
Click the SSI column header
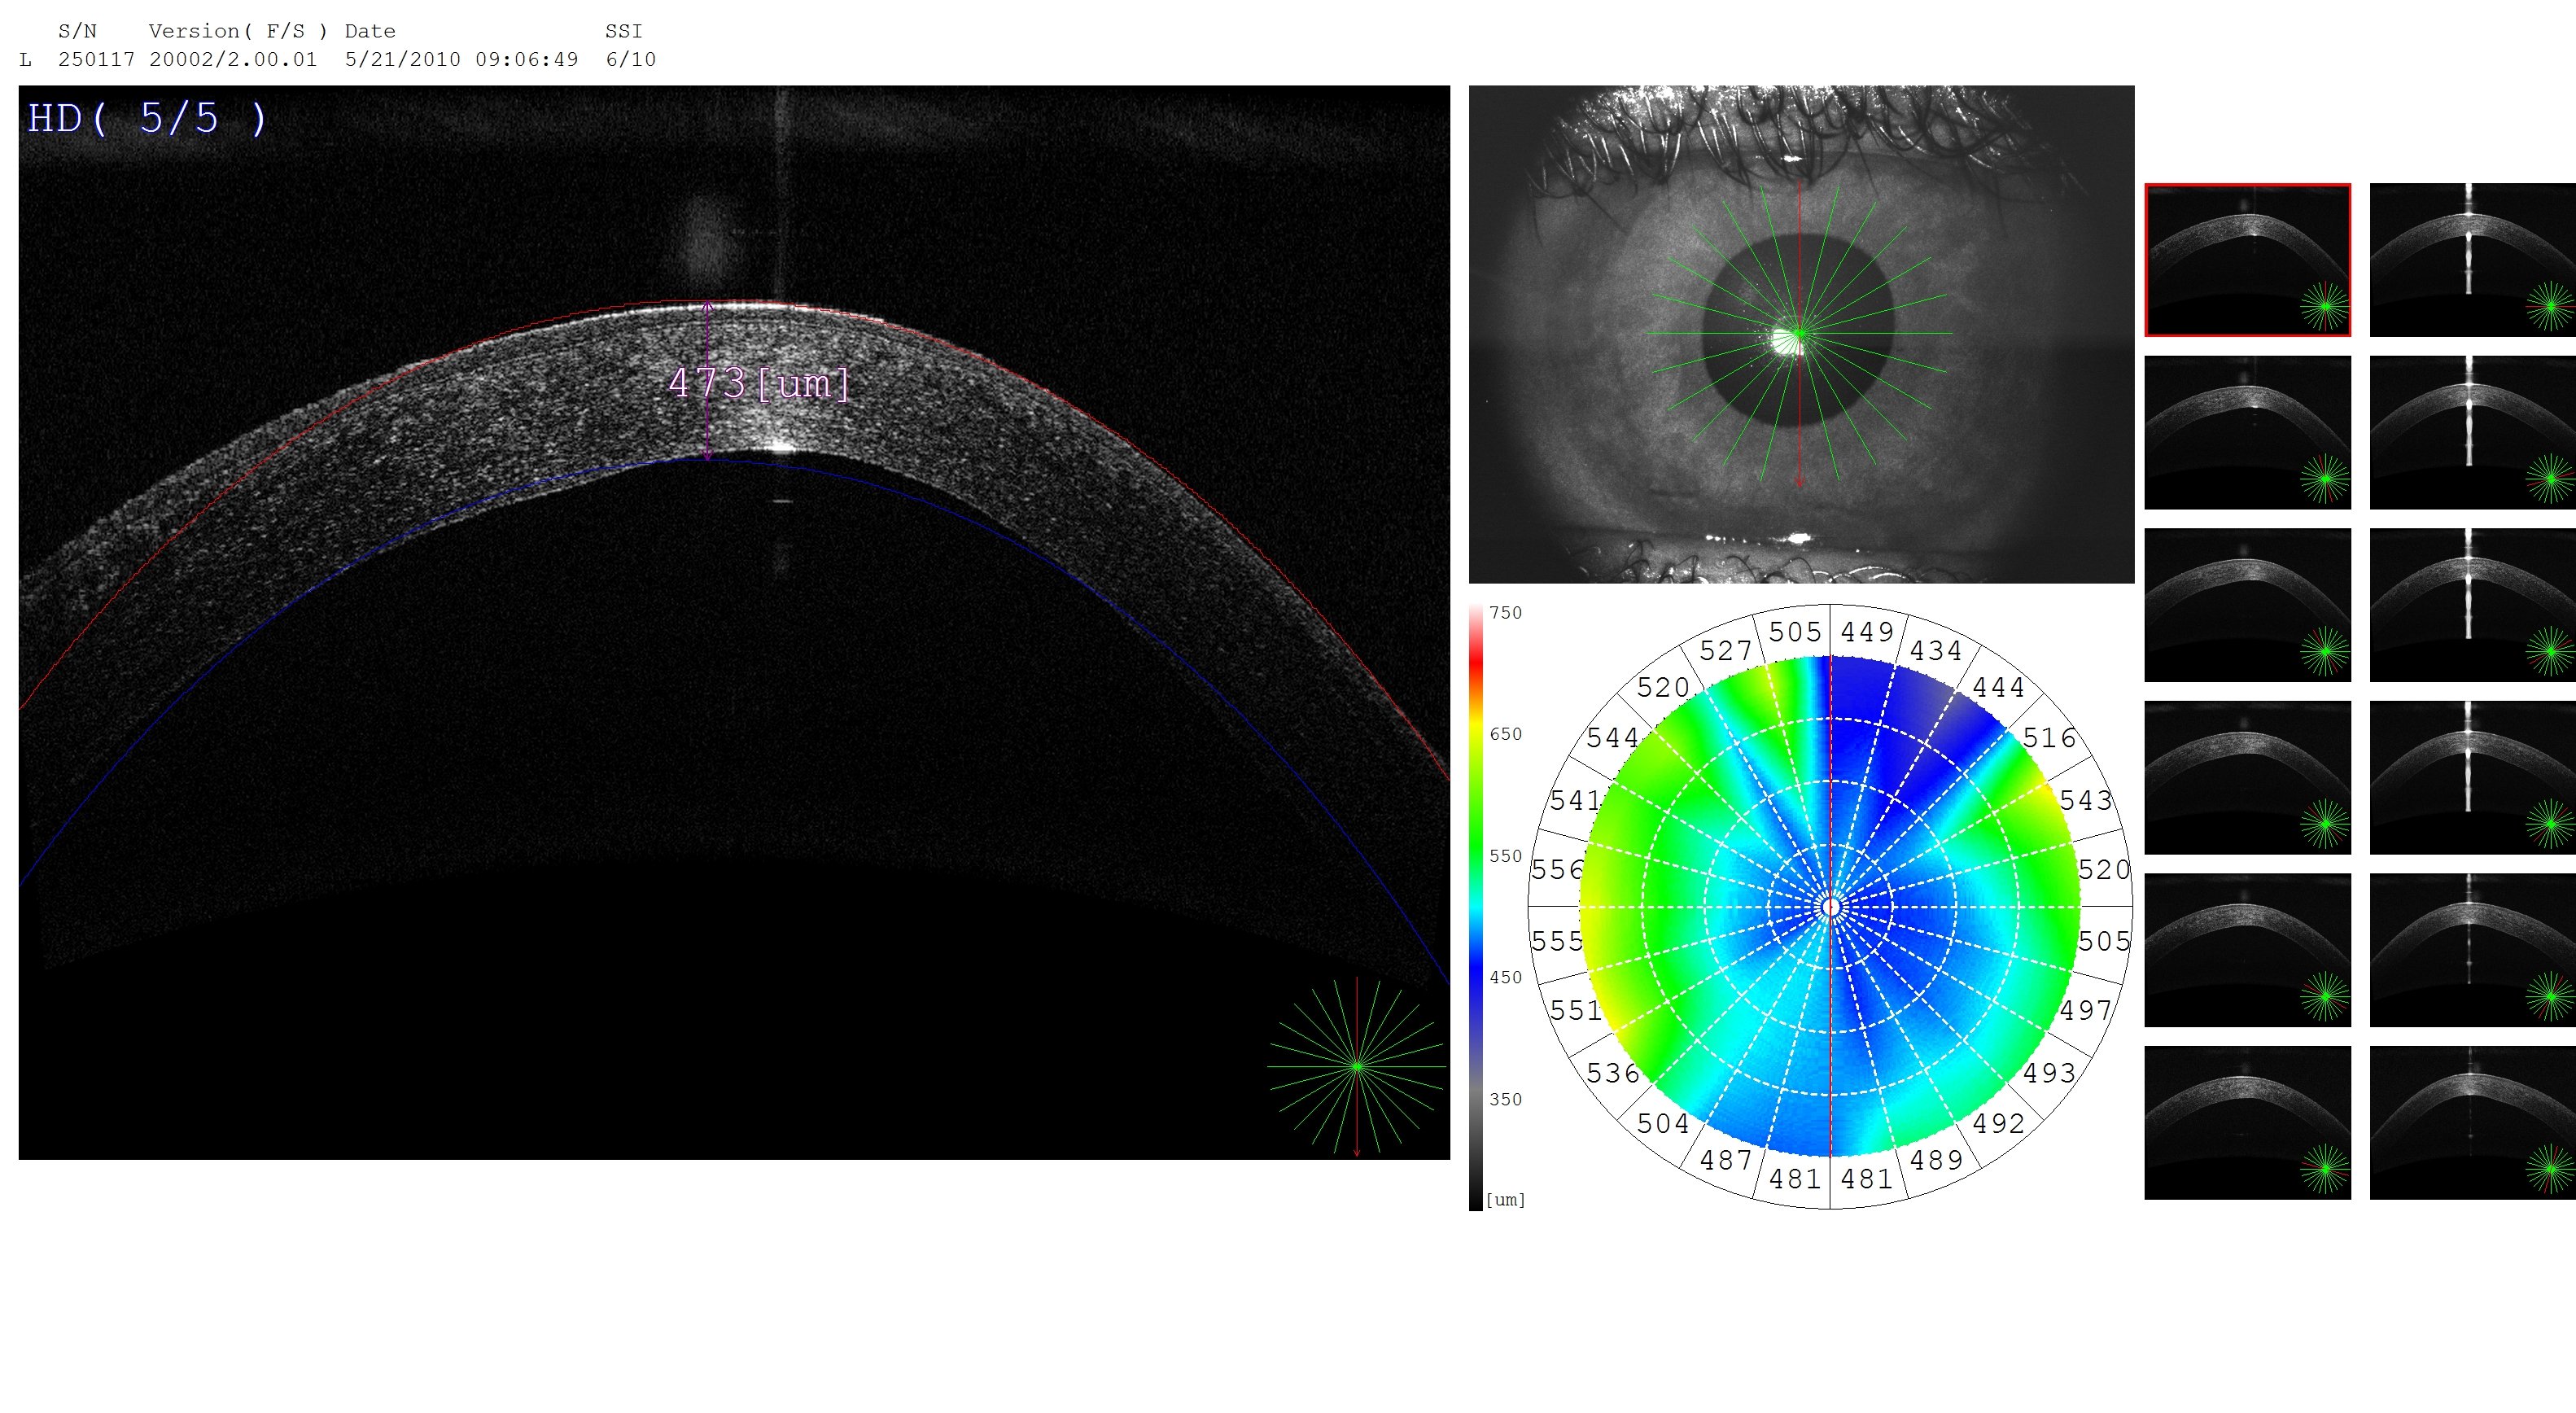tap(624, 31)
